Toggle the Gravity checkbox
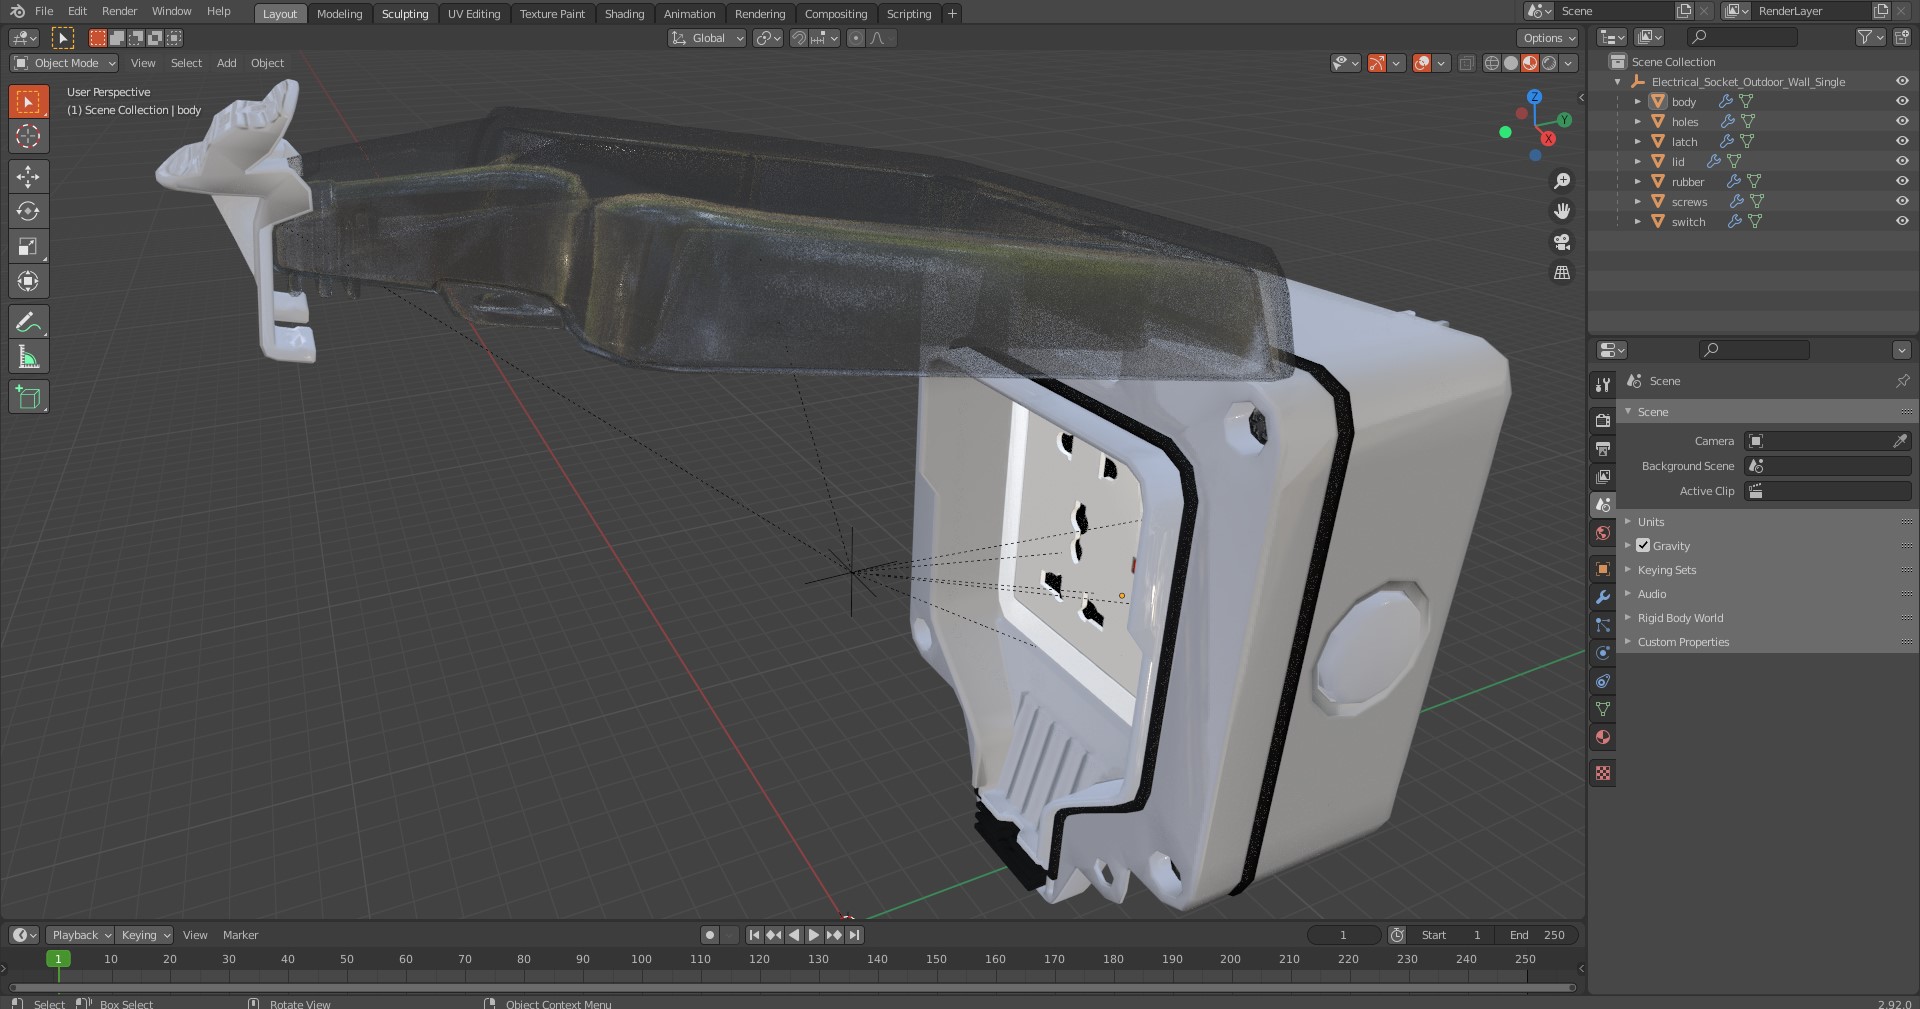The image size is (1920, 1009). (1643, 546)
